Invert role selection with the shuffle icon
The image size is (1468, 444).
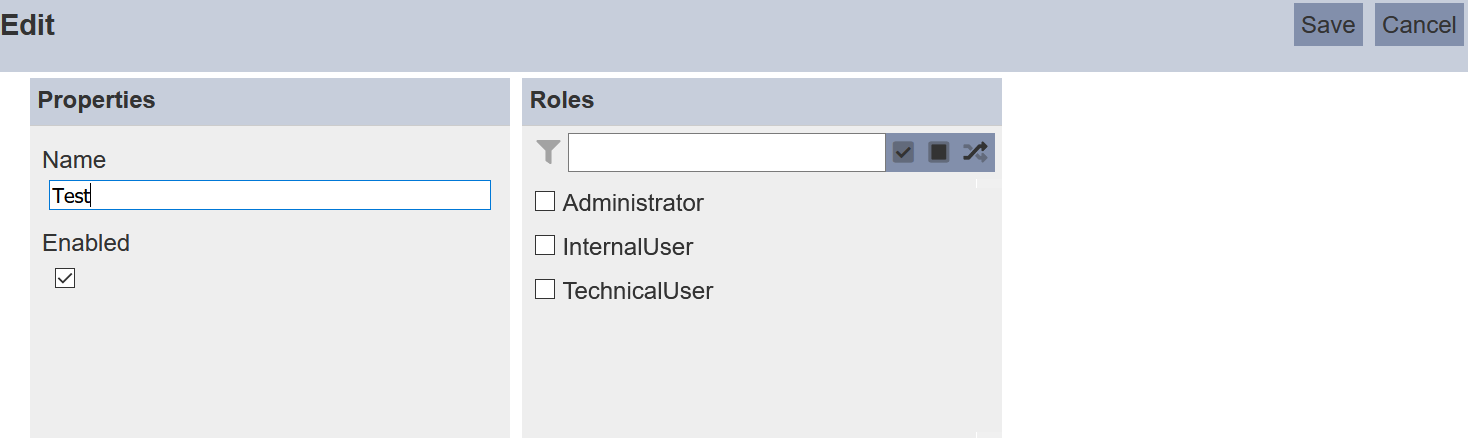click(x=975, y=152)
